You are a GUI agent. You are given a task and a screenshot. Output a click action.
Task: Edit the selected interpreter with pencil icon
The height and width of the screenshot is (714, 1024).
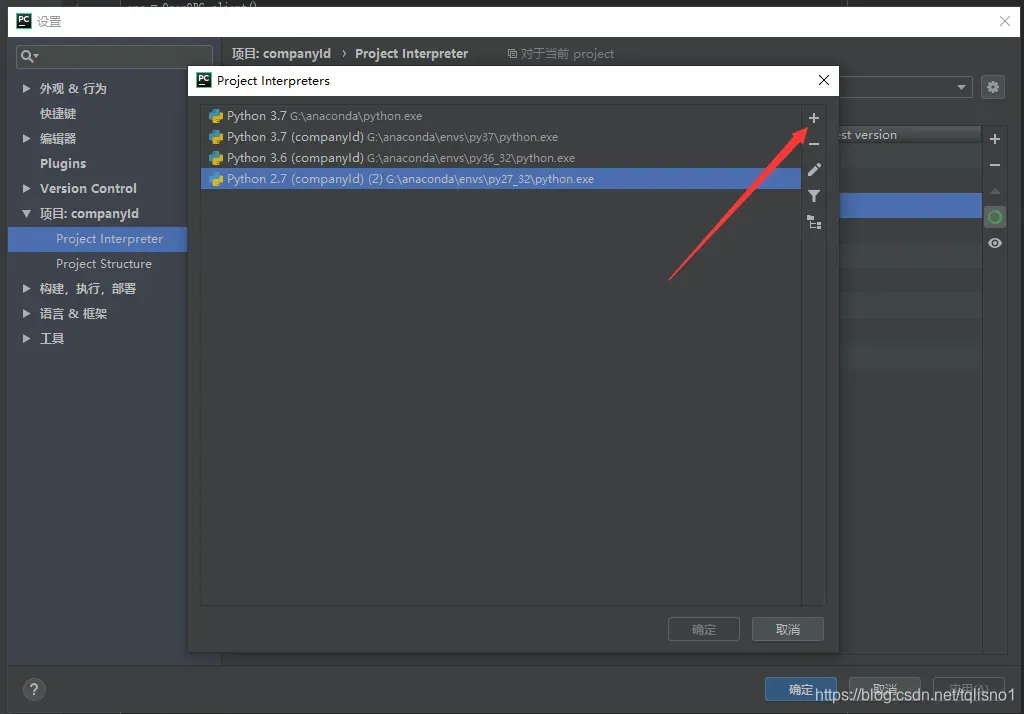(x=814, y=170)
